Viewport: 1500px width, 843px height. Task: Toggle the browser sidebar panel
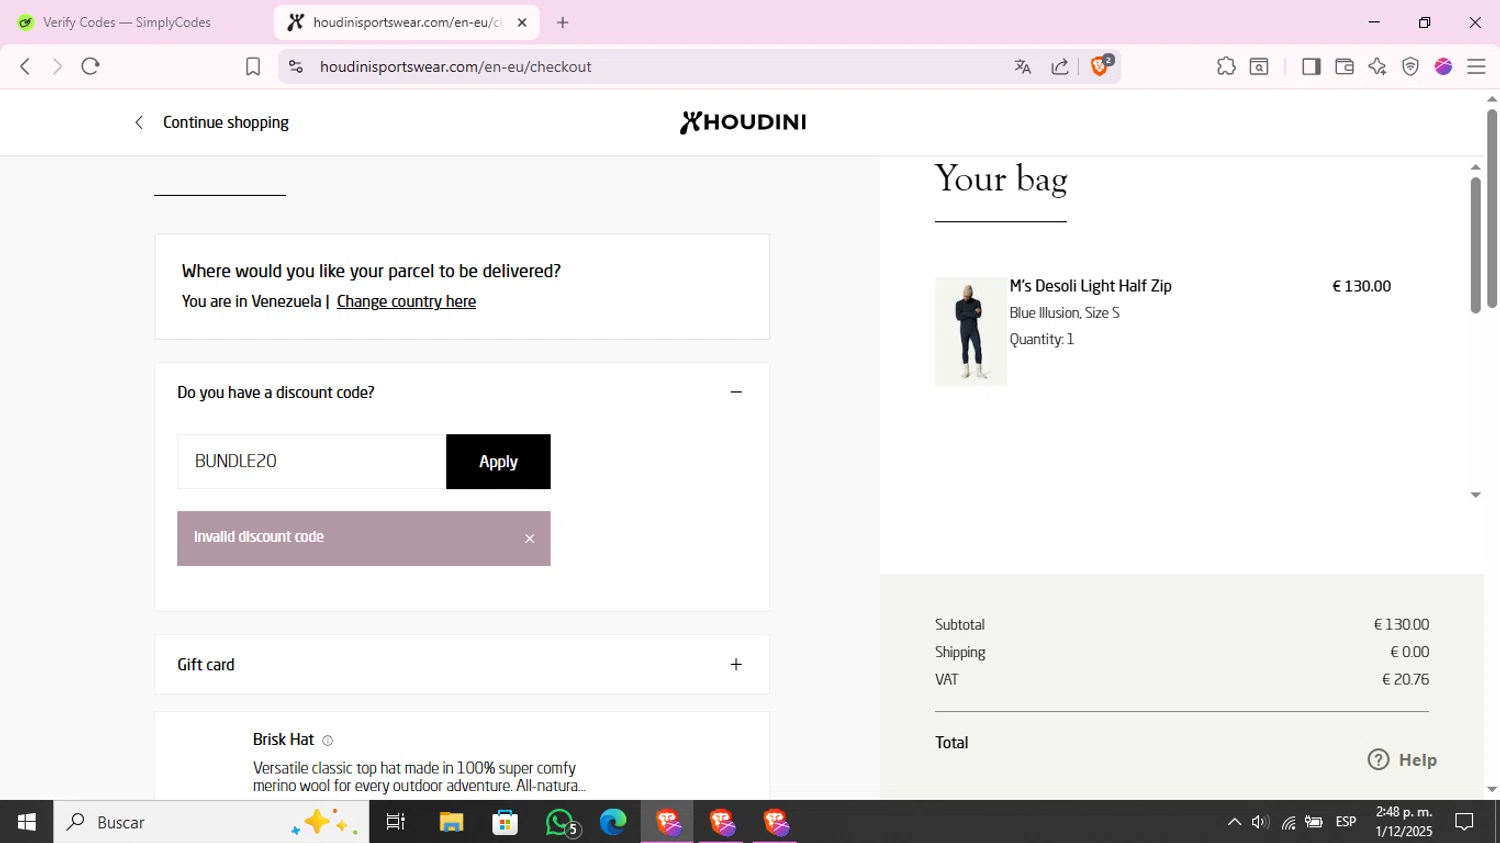tap(1311, 66)
